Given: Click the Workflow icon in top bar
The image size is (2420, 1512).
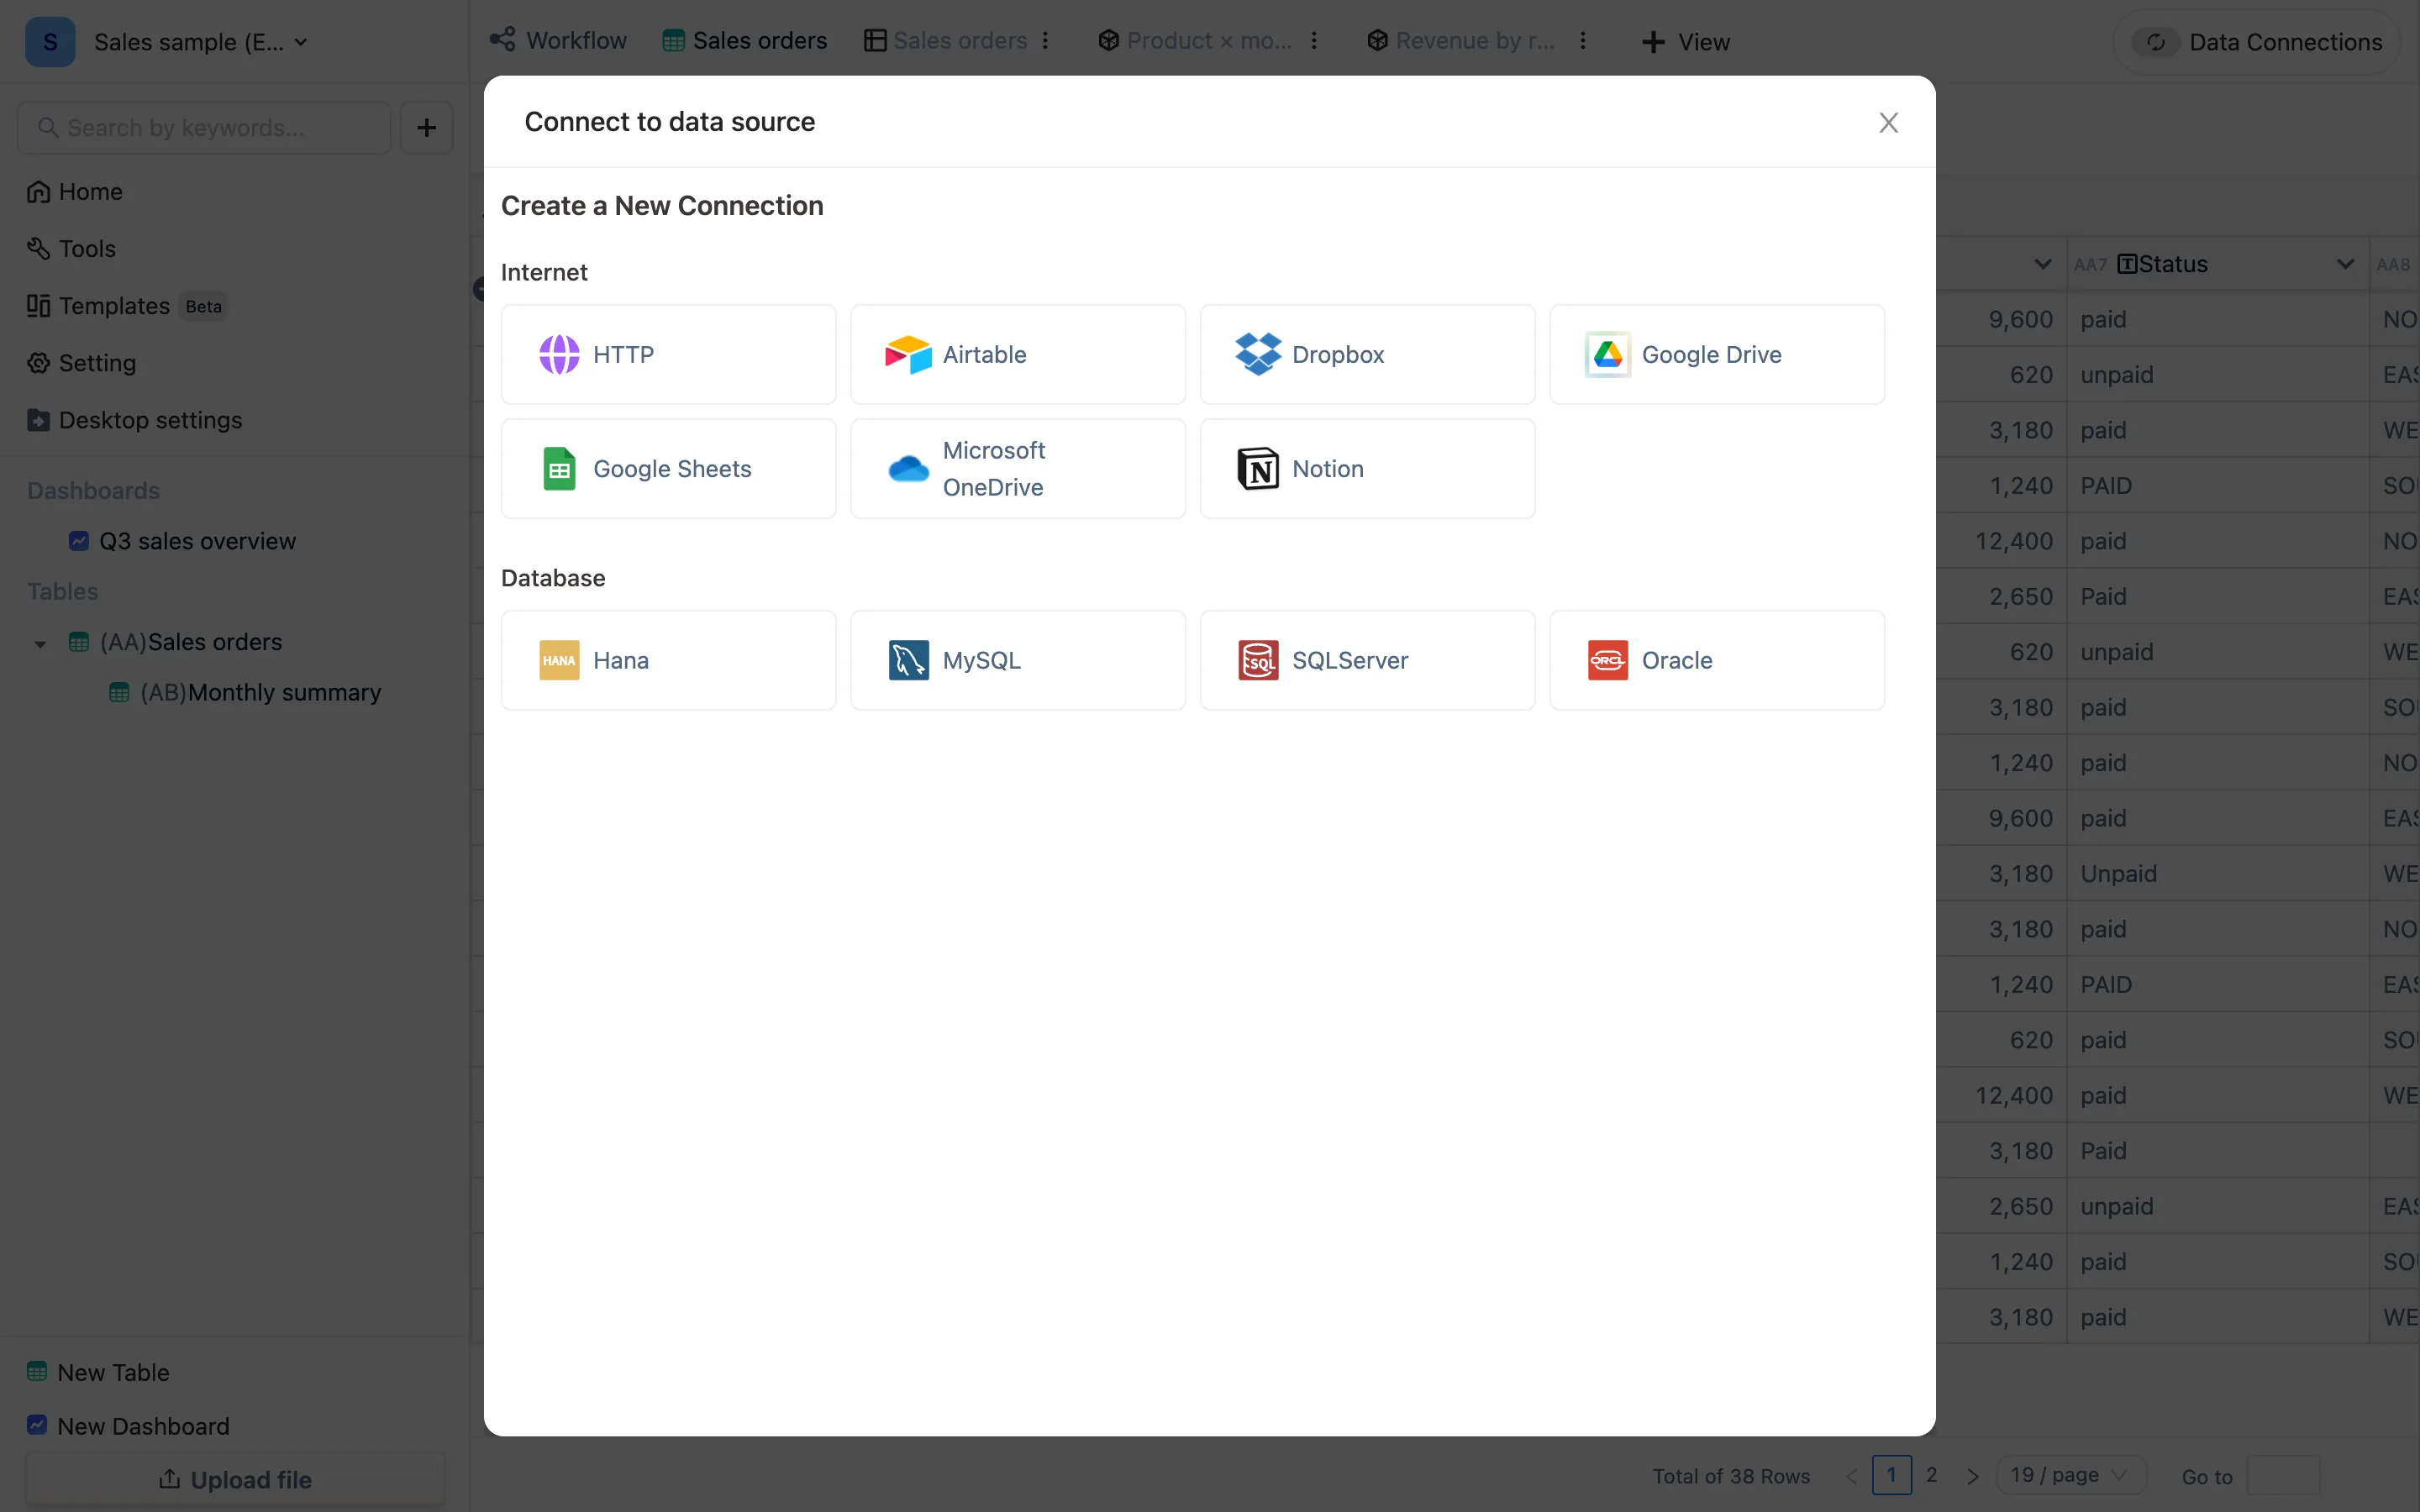Looking at the screenshot, I should point(502,40).
